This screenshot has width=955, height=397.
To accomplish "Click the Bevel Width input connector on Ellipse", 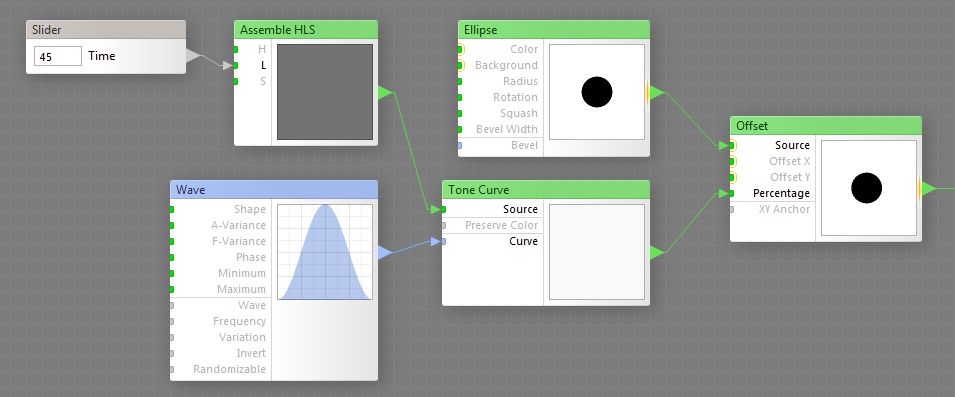I will pyautogui.click(x=460, y=129).
